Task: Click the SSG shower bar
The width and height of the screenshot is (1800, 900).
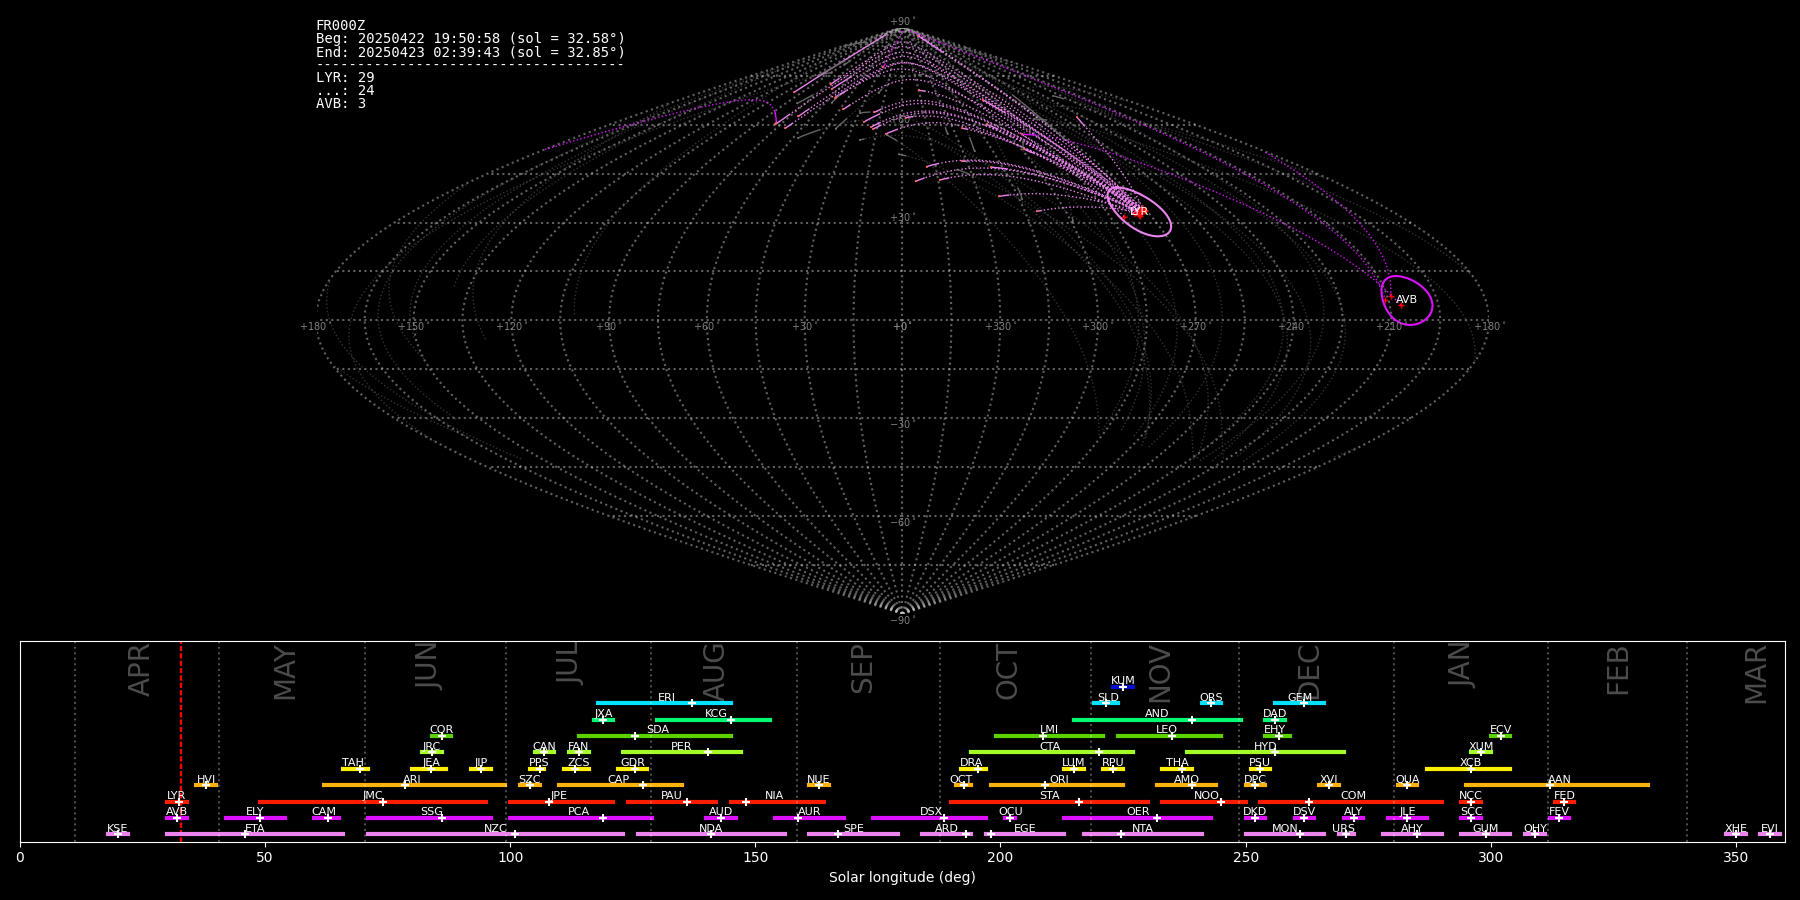Action: pos(429,818)
